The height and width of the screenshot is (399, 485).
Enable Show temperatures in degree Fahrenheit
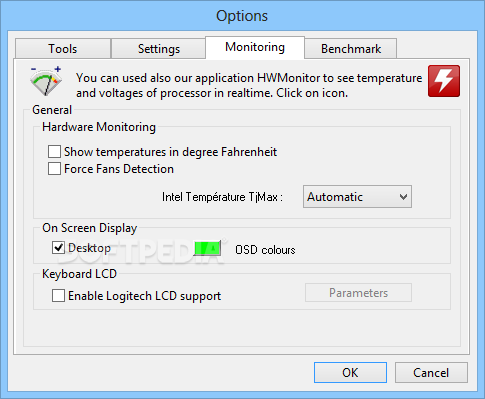[x=54, y=151]
